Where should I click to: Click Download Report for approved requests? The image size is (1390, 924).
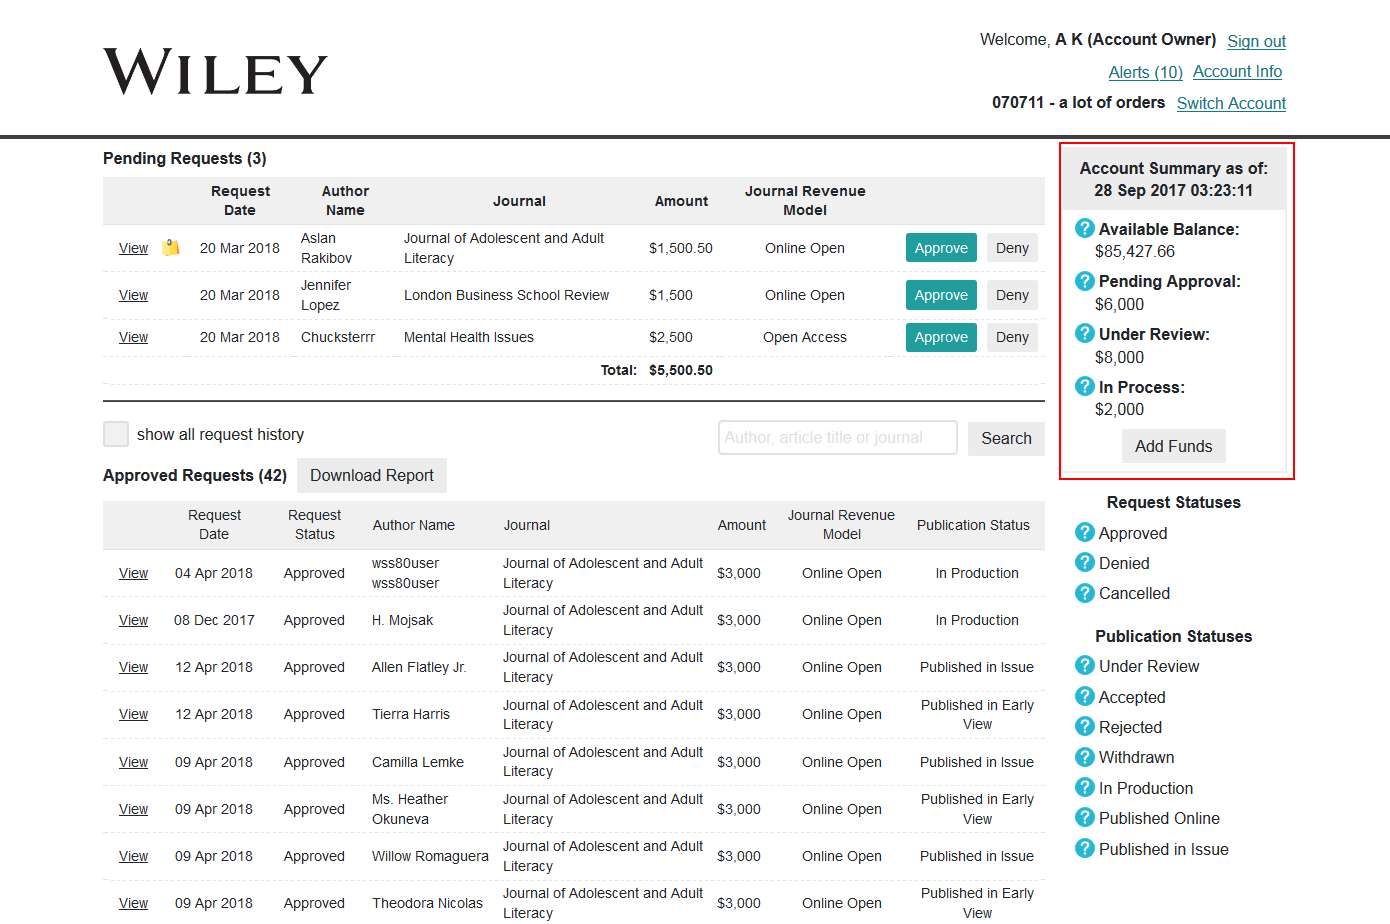point(371,475)
